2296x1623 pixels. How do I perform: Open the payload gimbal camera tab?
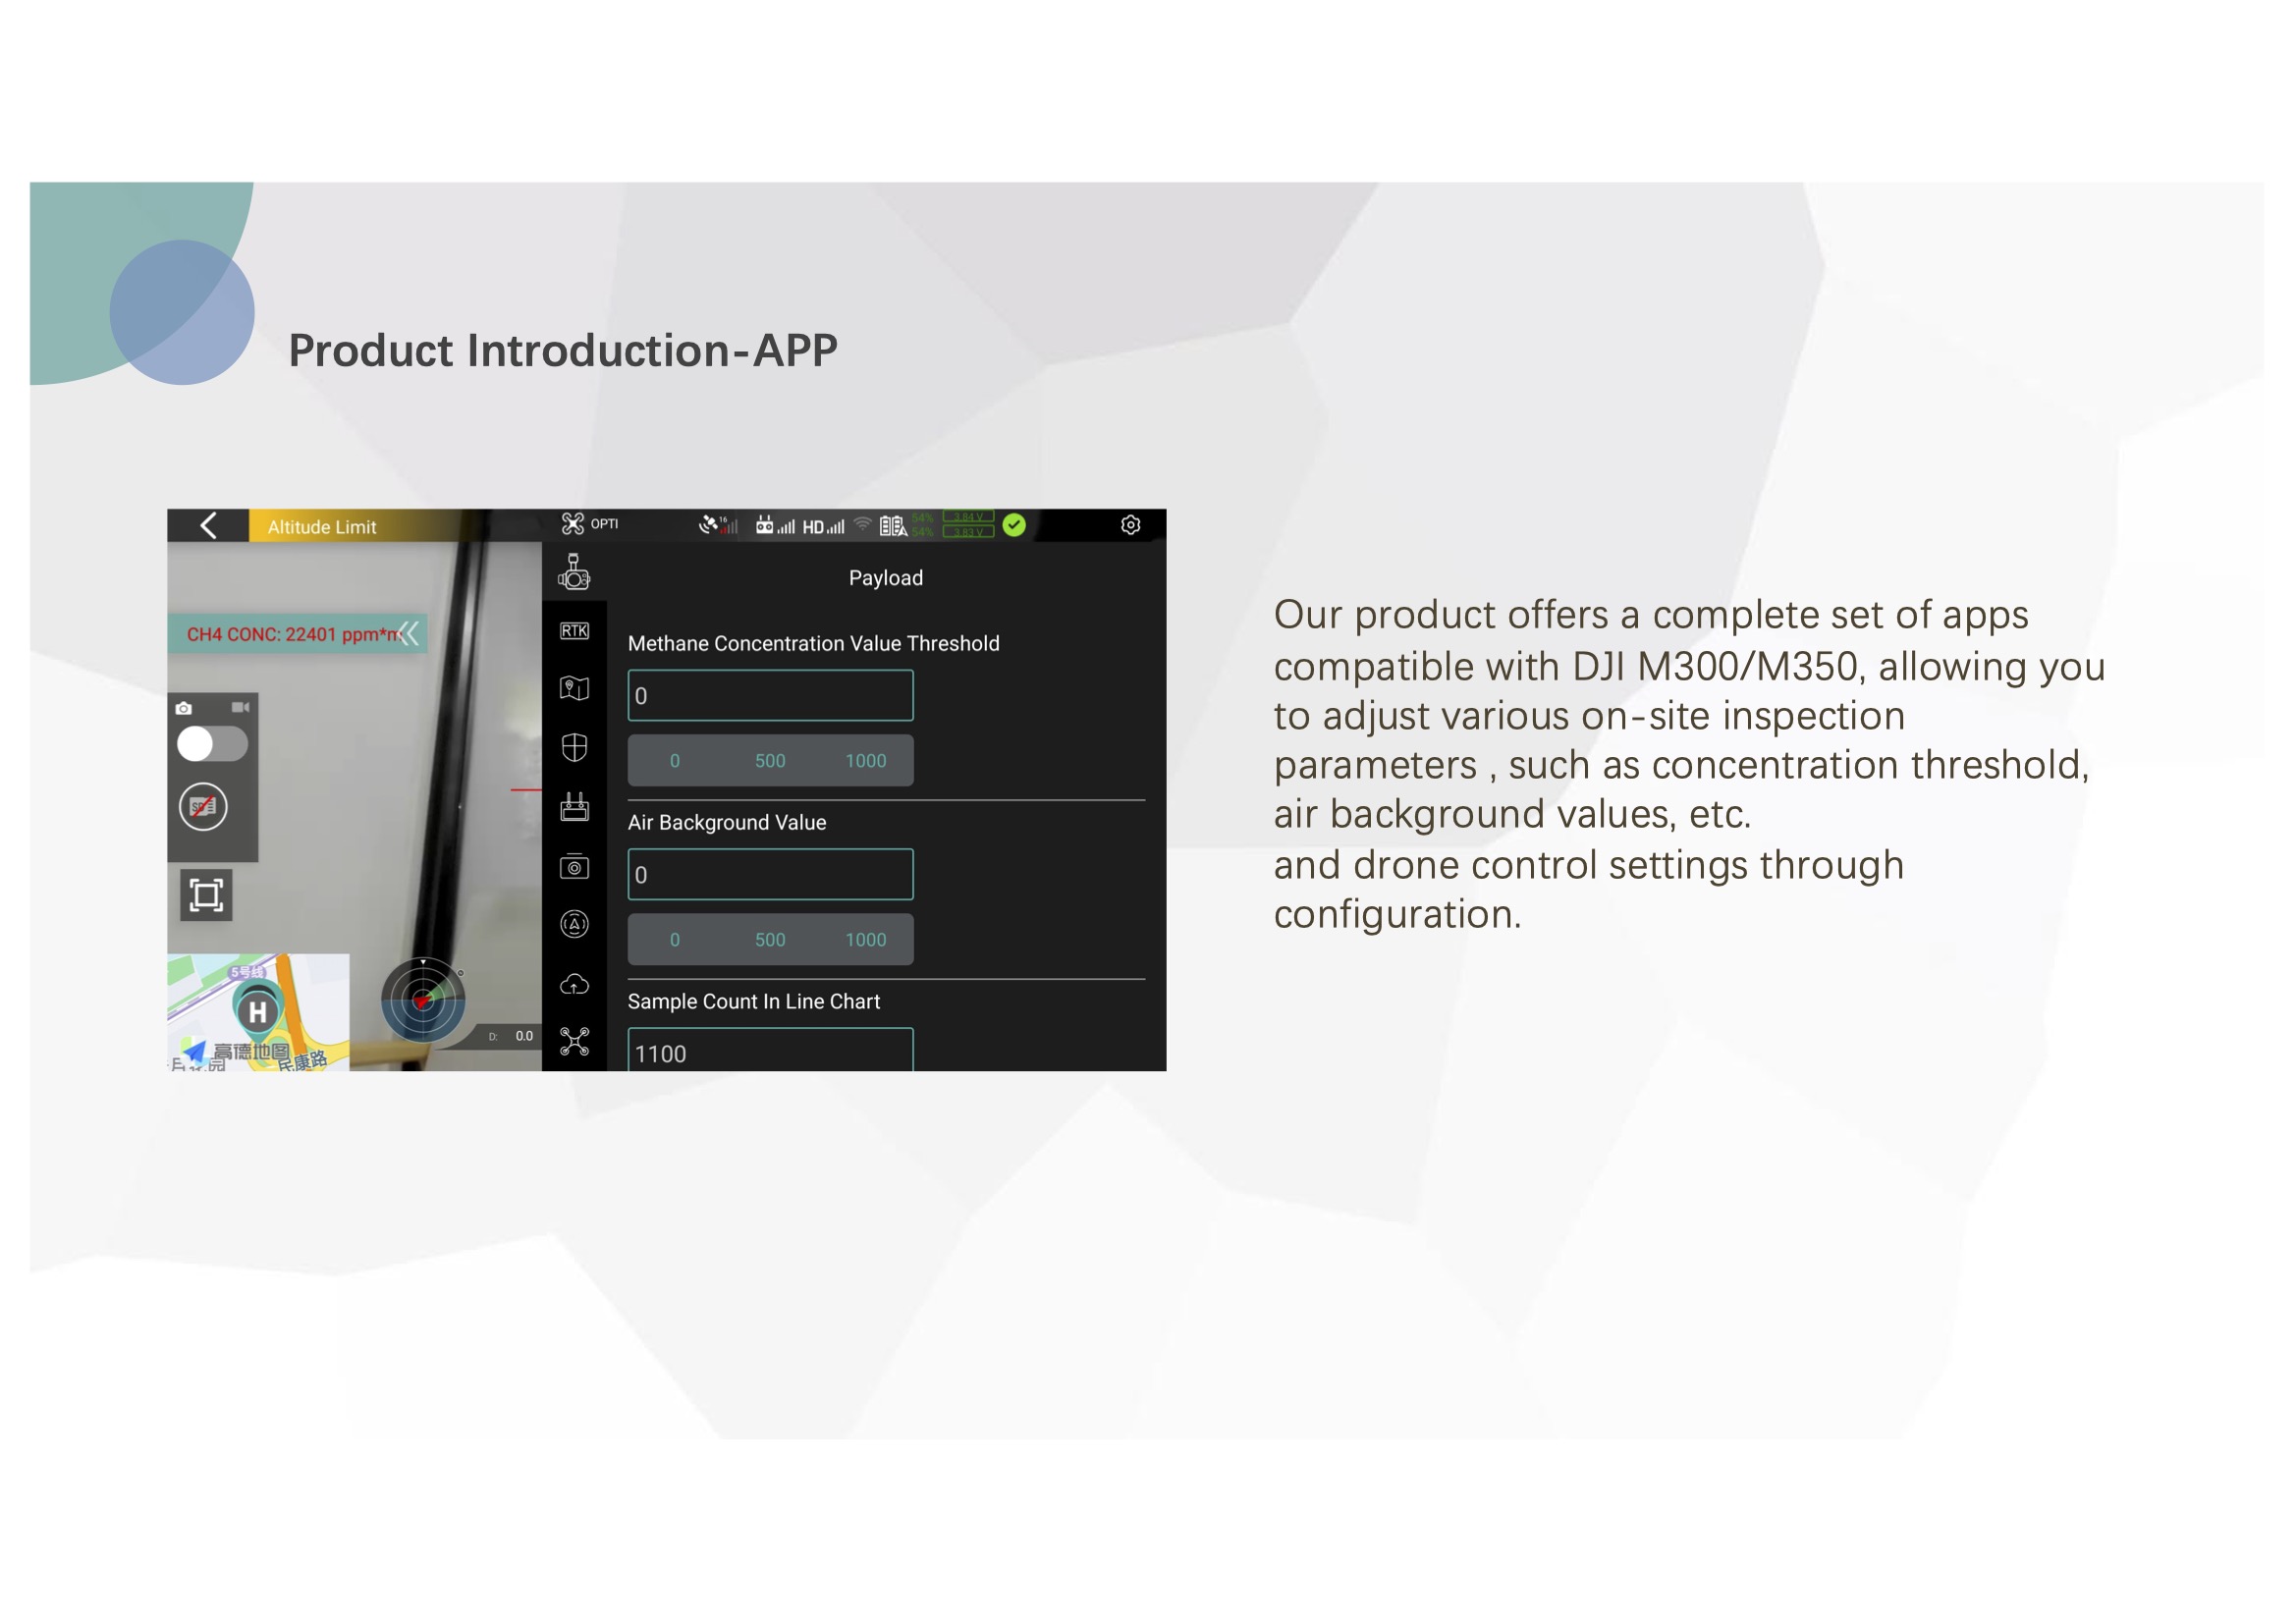pyautogui.click(x=574, y=572)
